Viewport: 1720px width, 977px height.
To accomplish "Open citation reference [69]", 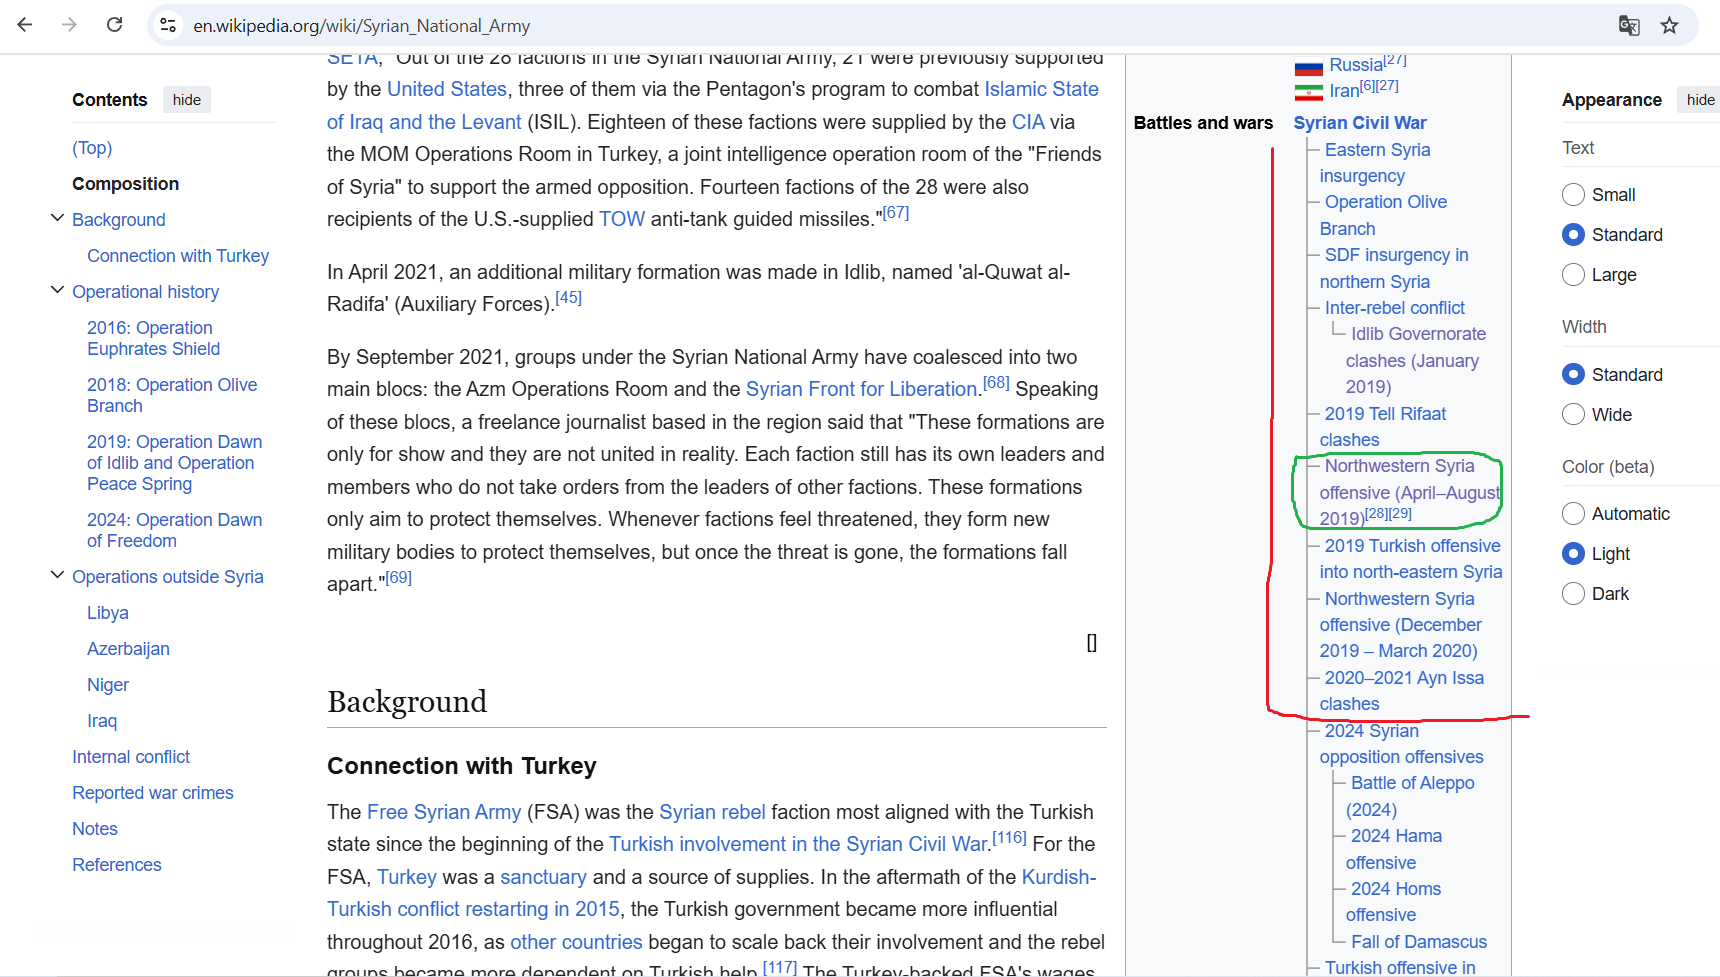I will (x=398, y=578).
